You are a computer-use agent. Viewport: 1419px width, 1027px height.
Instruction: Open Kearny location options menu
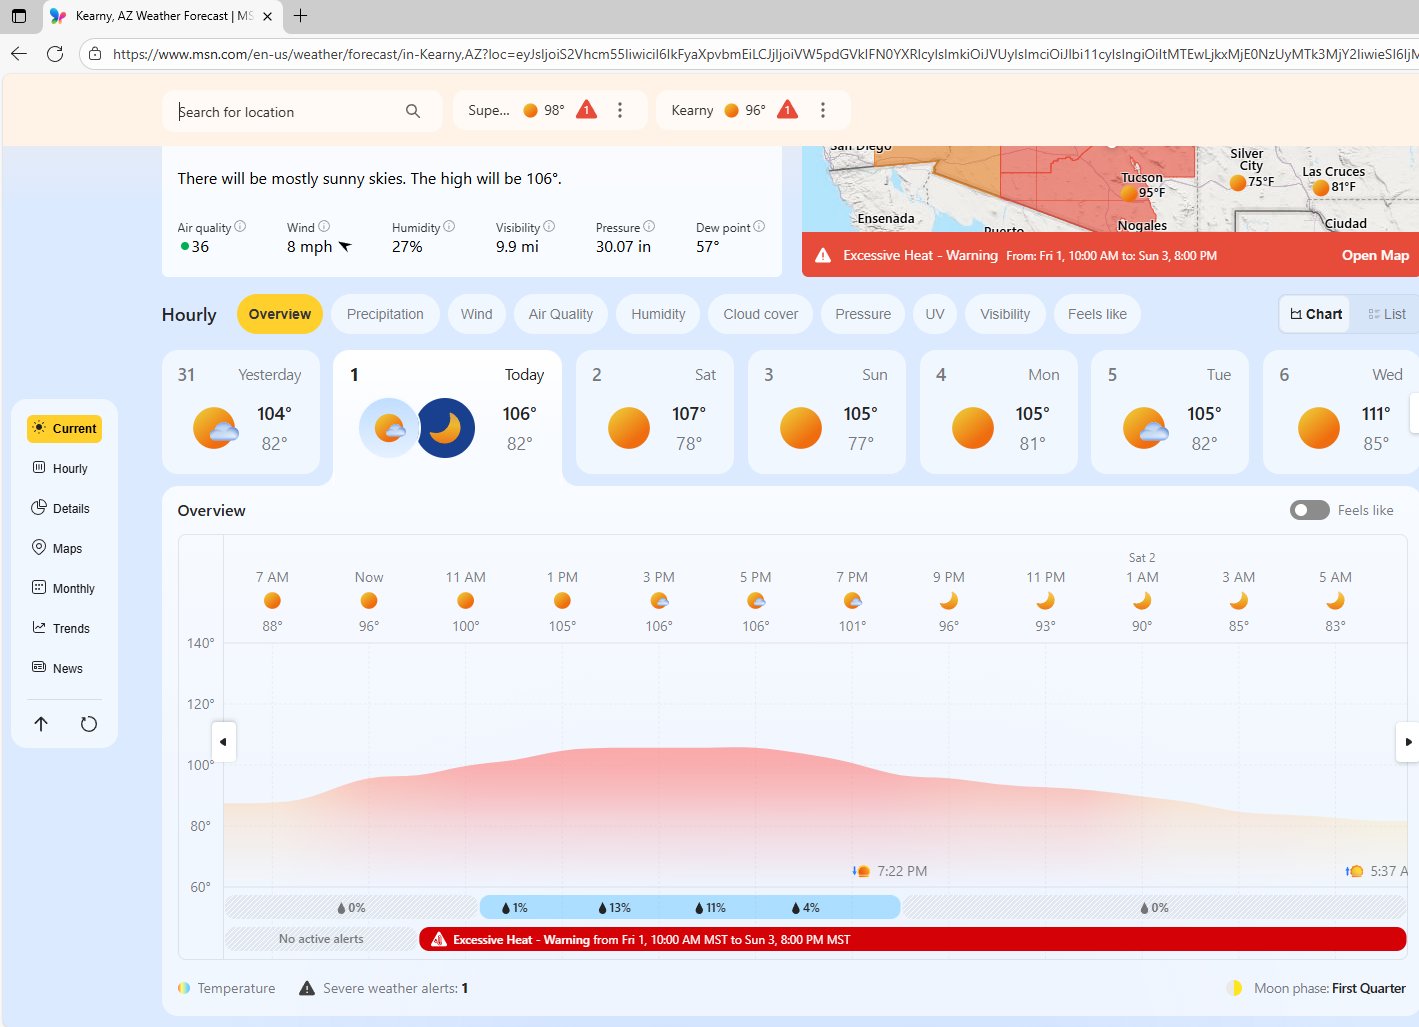click(x=823, y=110)
